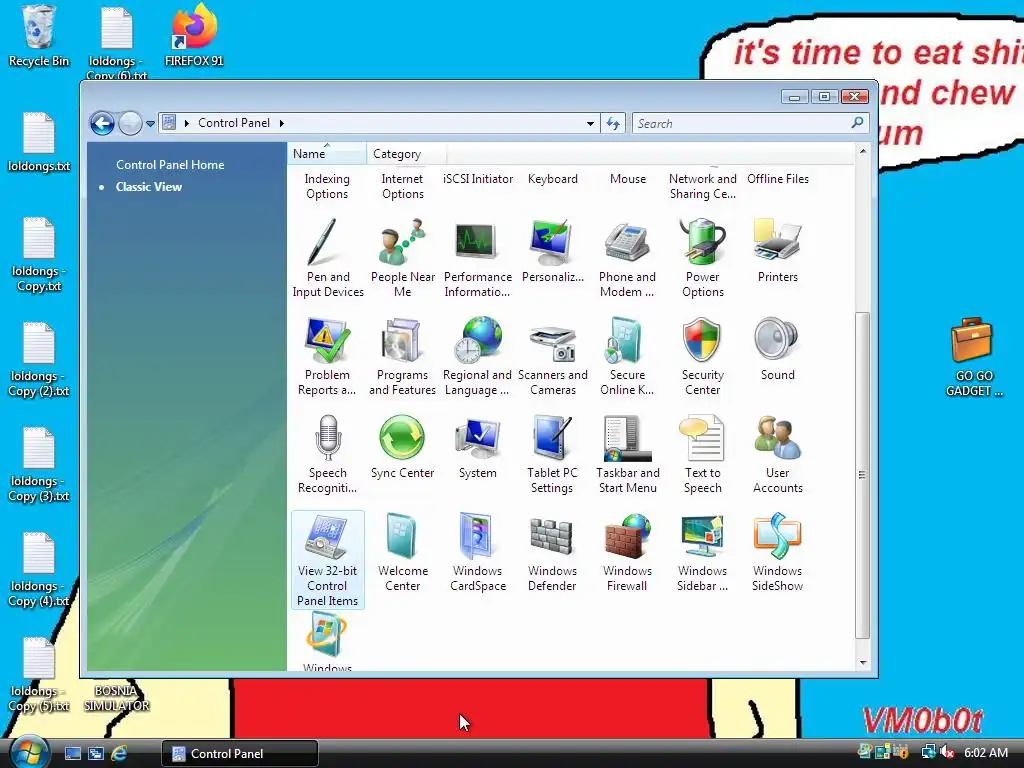Screen dimensions: 1024x768
Task: Open Windows Defender
Action: (552, 552)
